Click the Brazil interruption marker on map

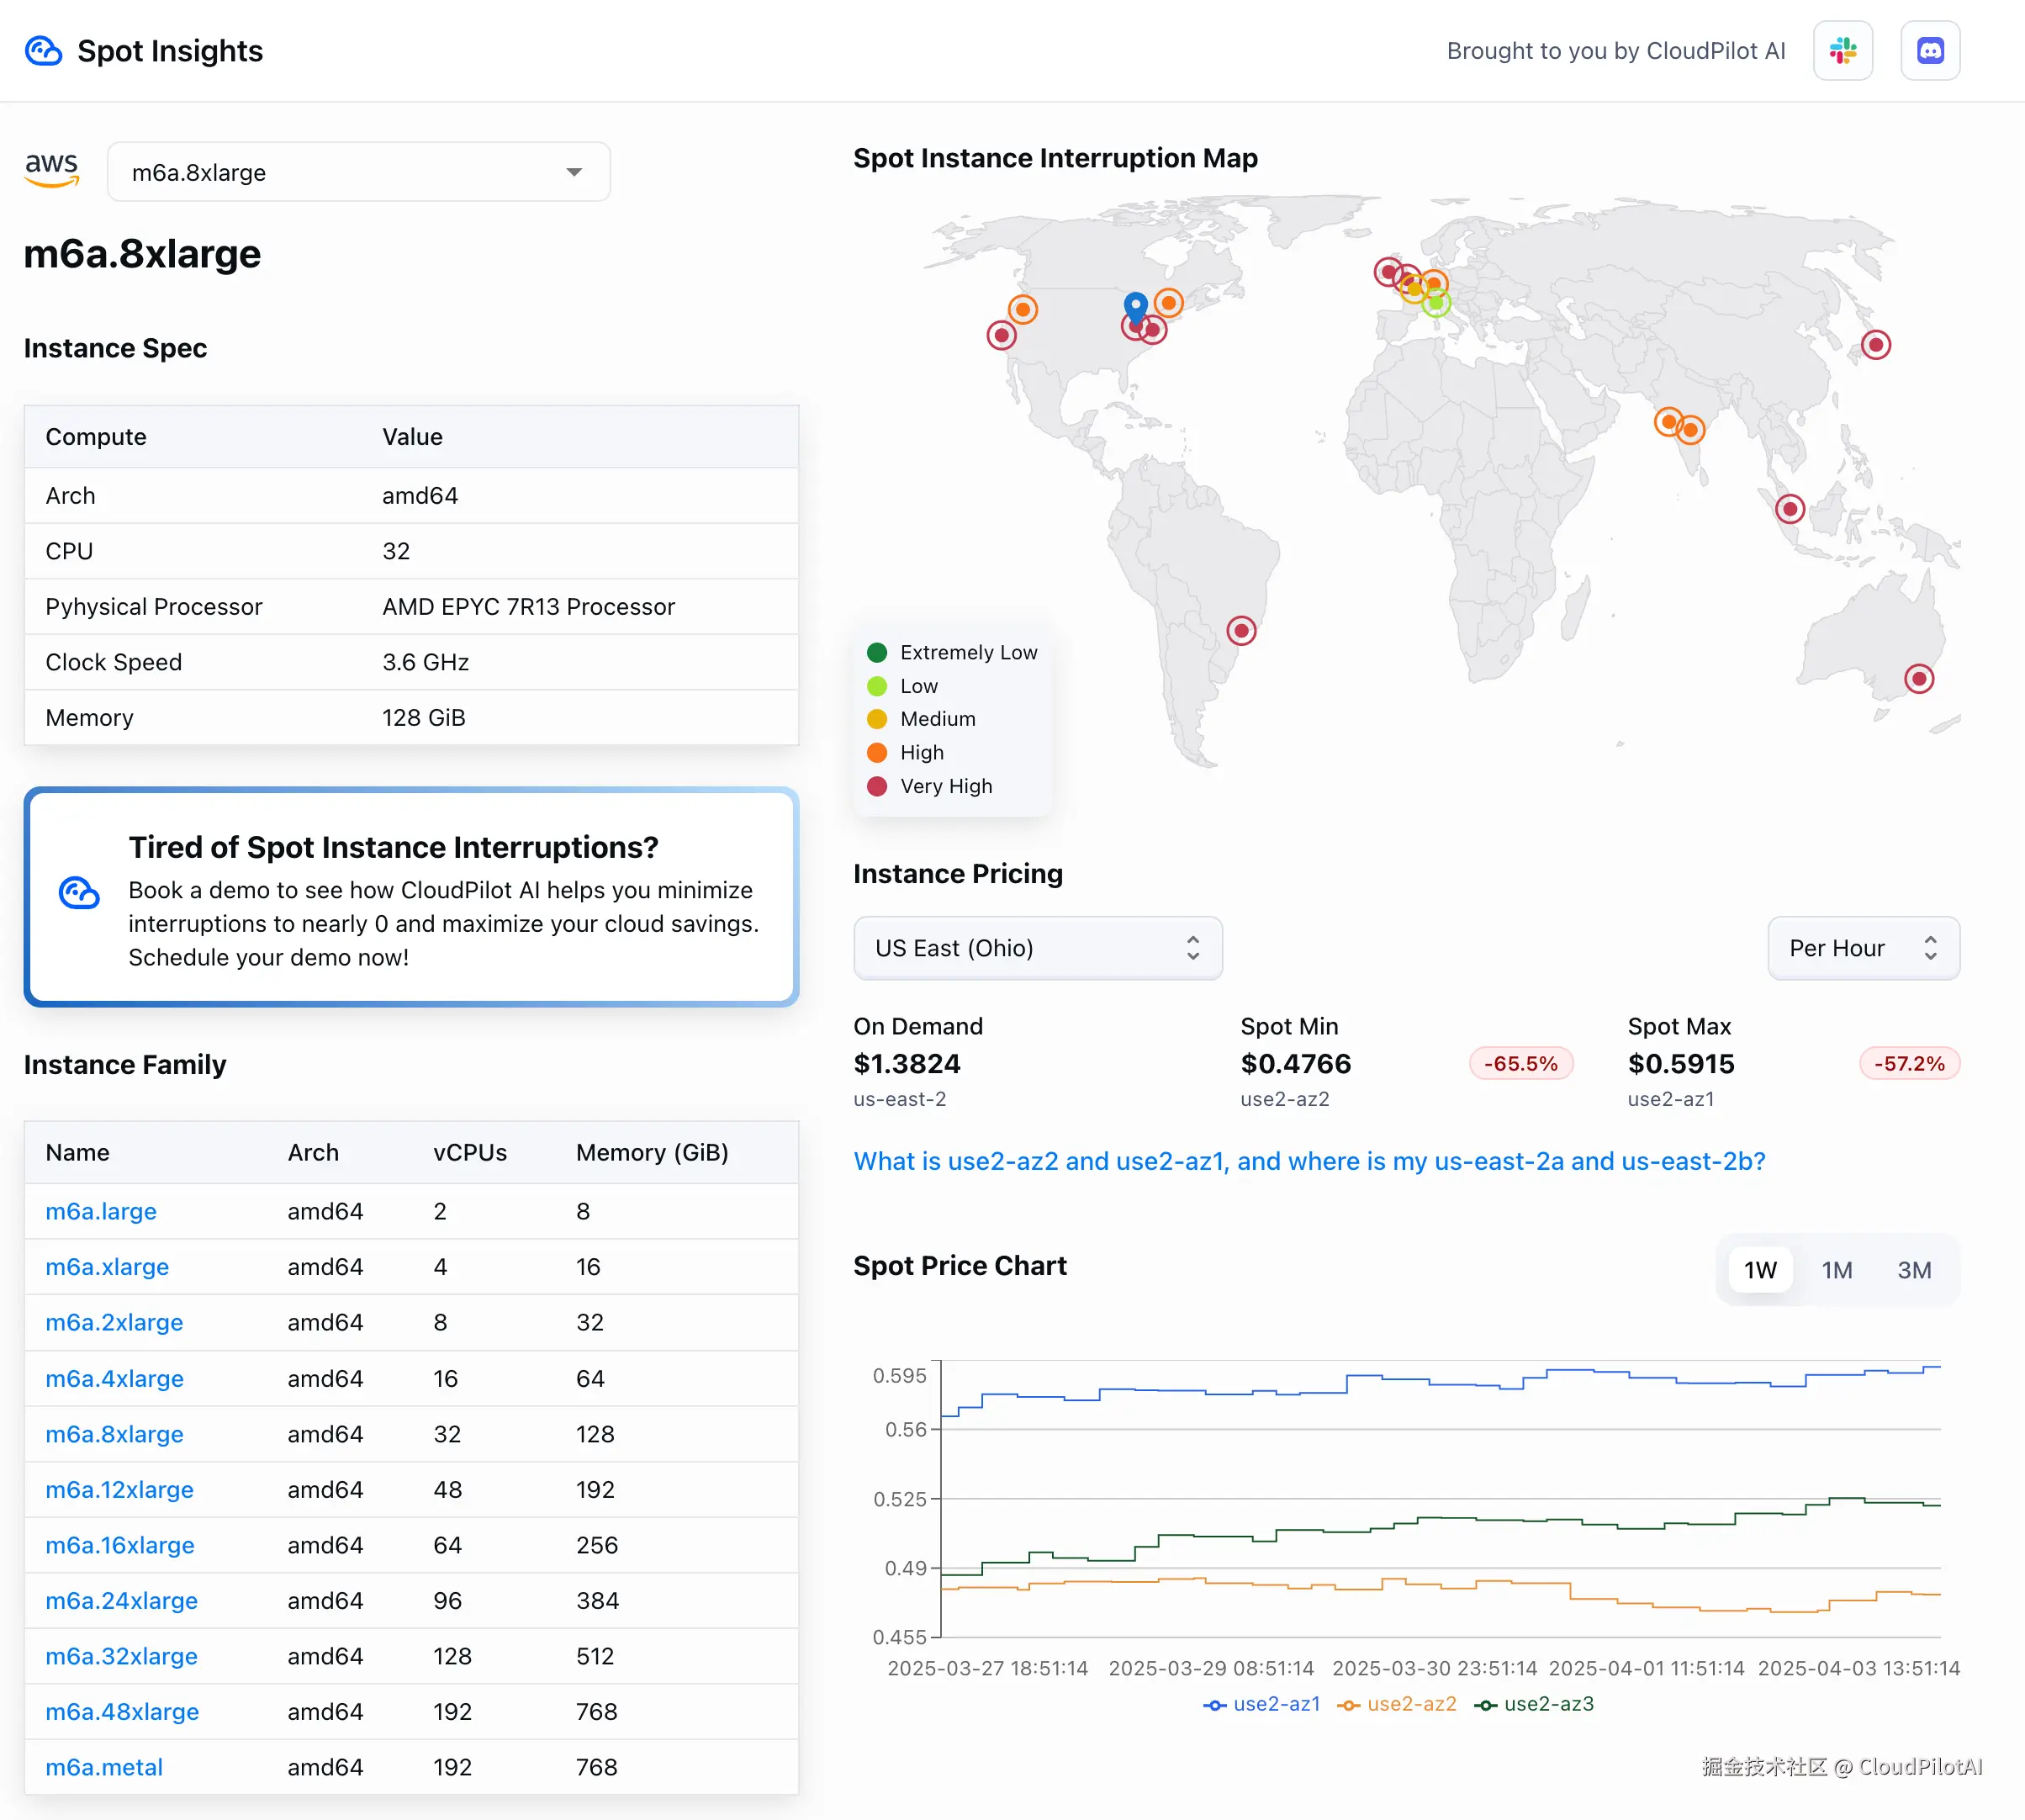(1241, 631)
